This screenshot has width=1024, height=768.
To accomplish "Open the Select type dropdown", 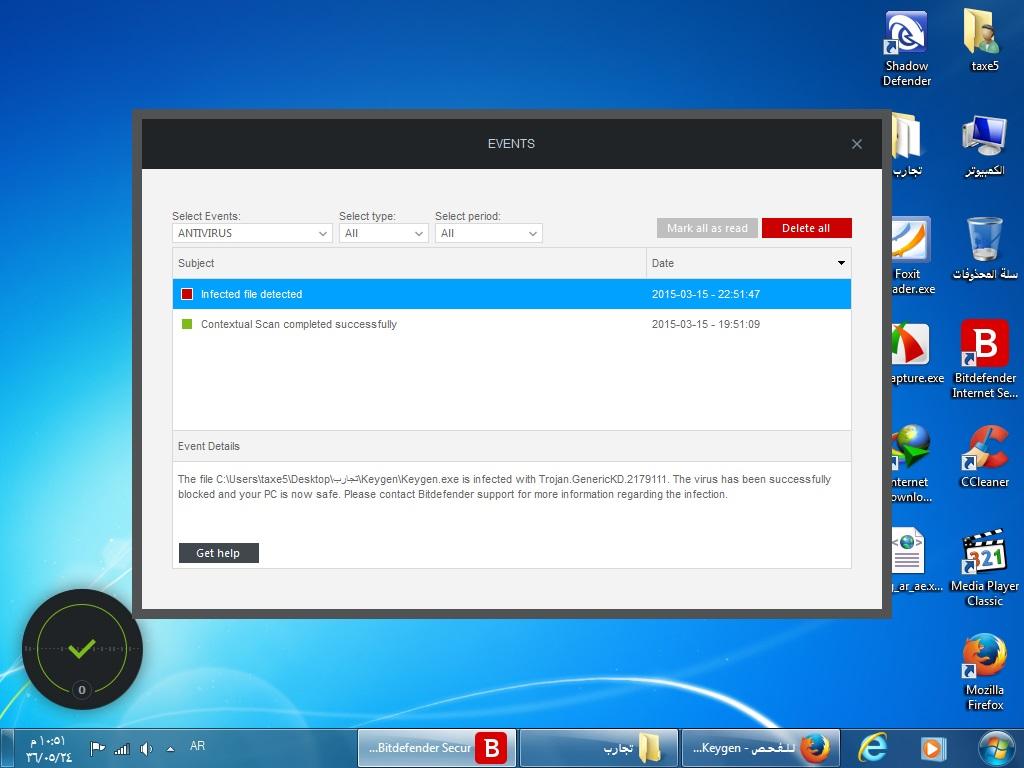I will click(x=383, y=233).
